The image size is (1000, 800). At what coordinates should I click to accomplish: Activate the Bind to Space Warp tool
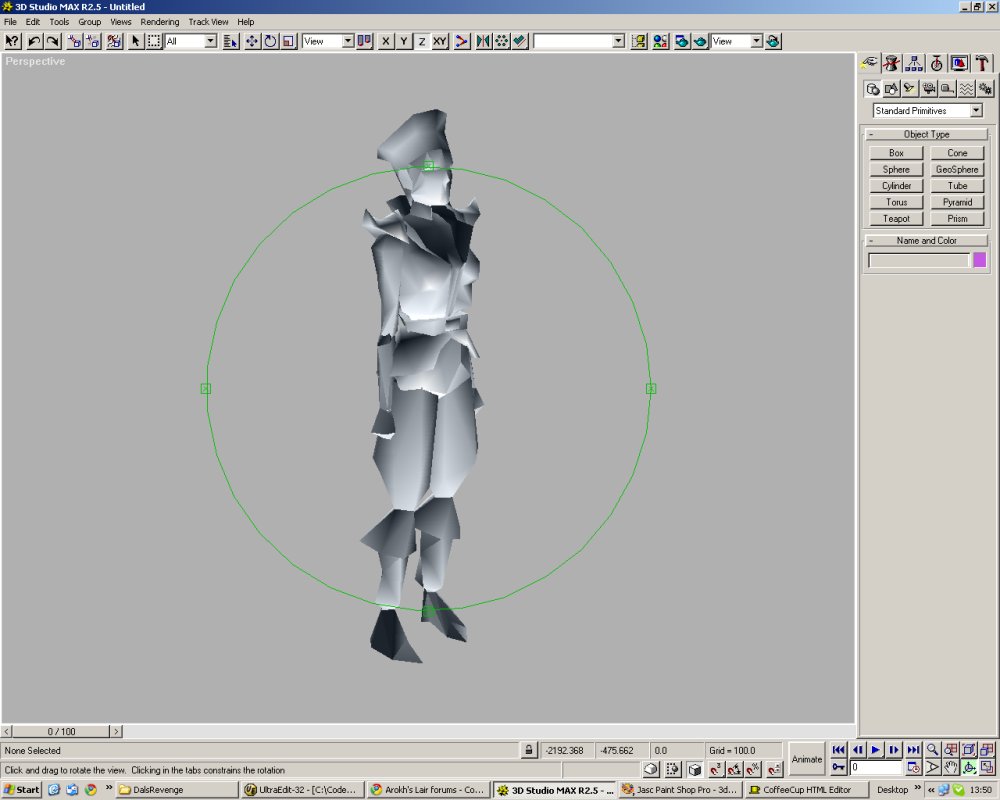(114, 41)
